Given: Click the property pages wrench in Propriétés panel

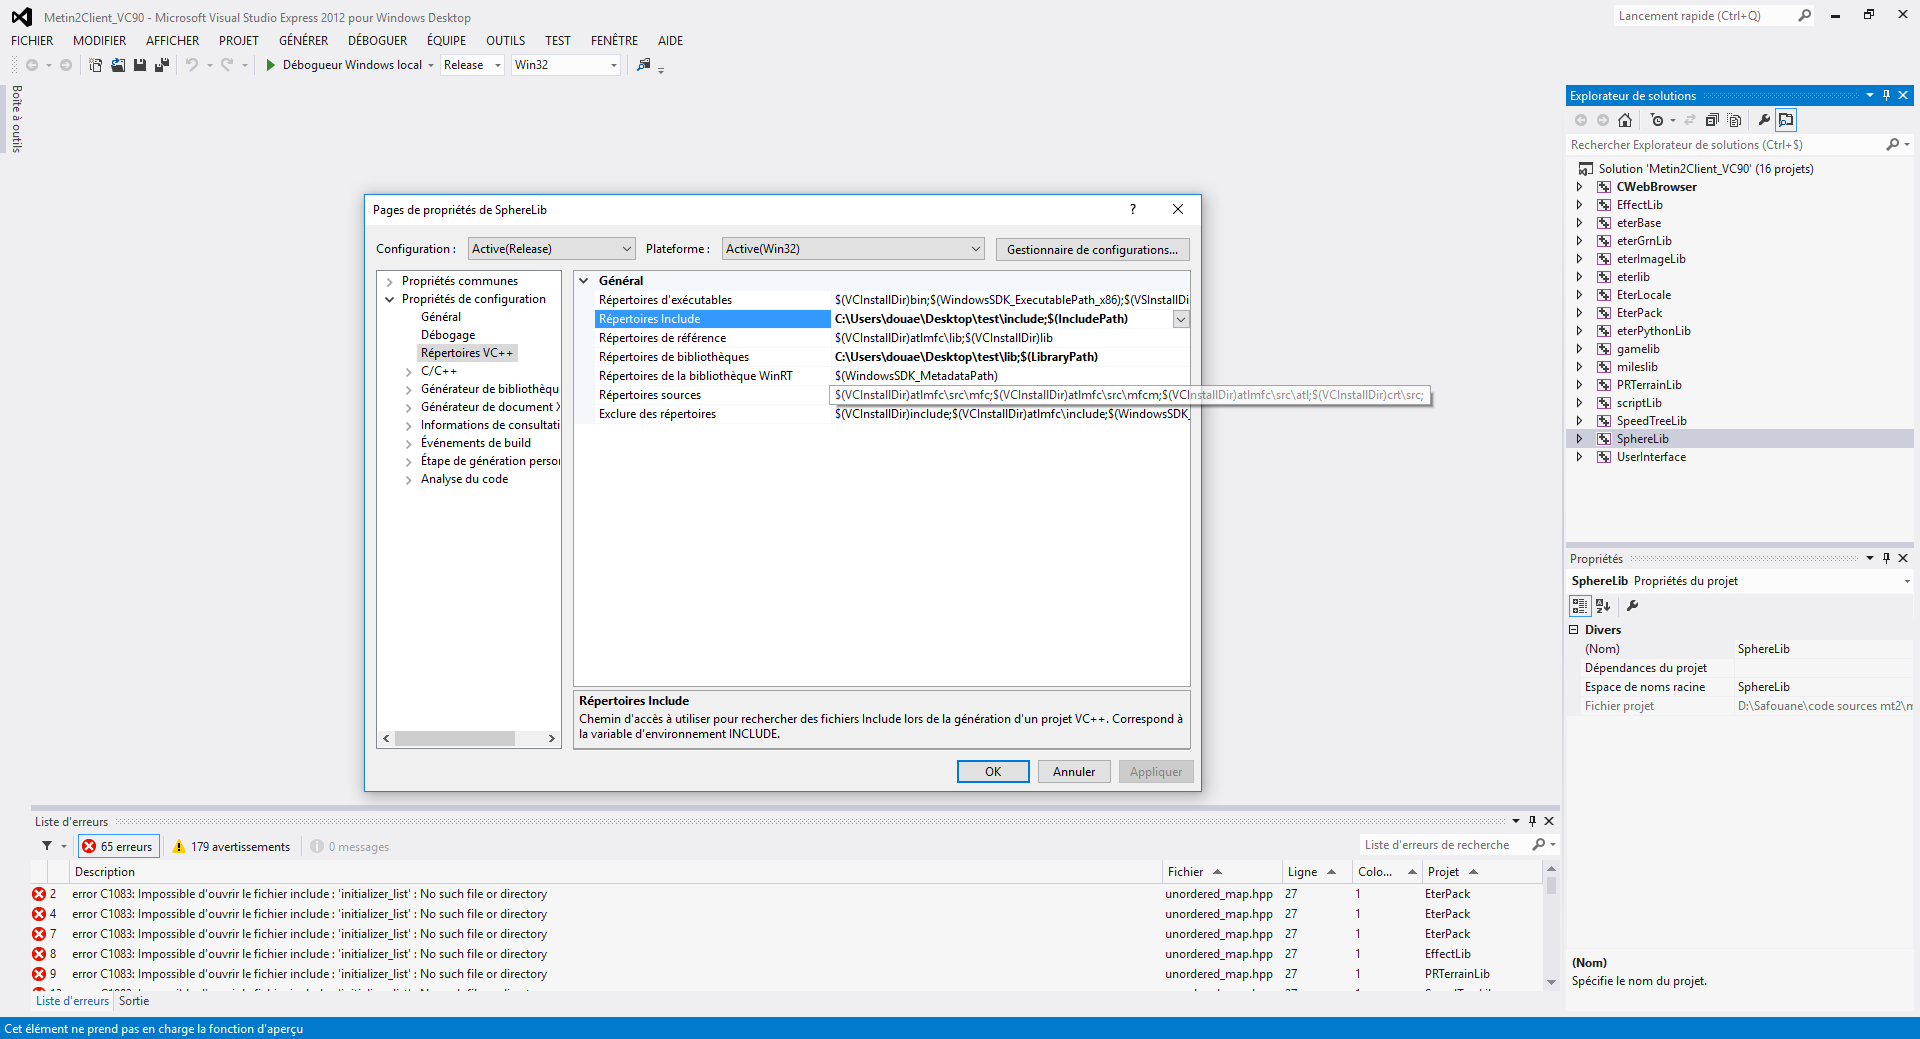Looking at the screenshot, I should pyautogui.click(x=1632, y=606).
